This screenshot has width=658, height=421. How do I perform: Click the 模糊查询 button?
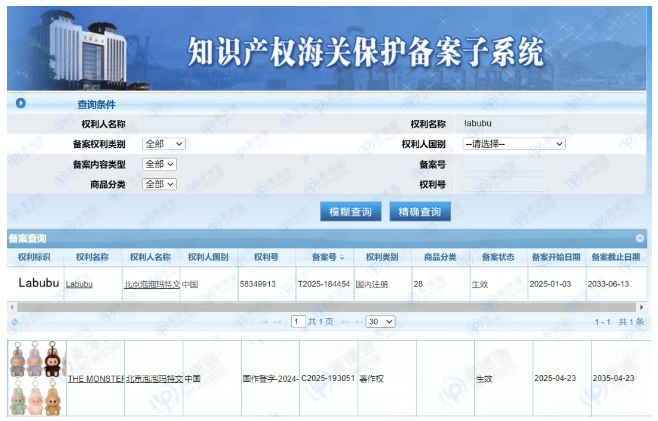click(351, 212)
